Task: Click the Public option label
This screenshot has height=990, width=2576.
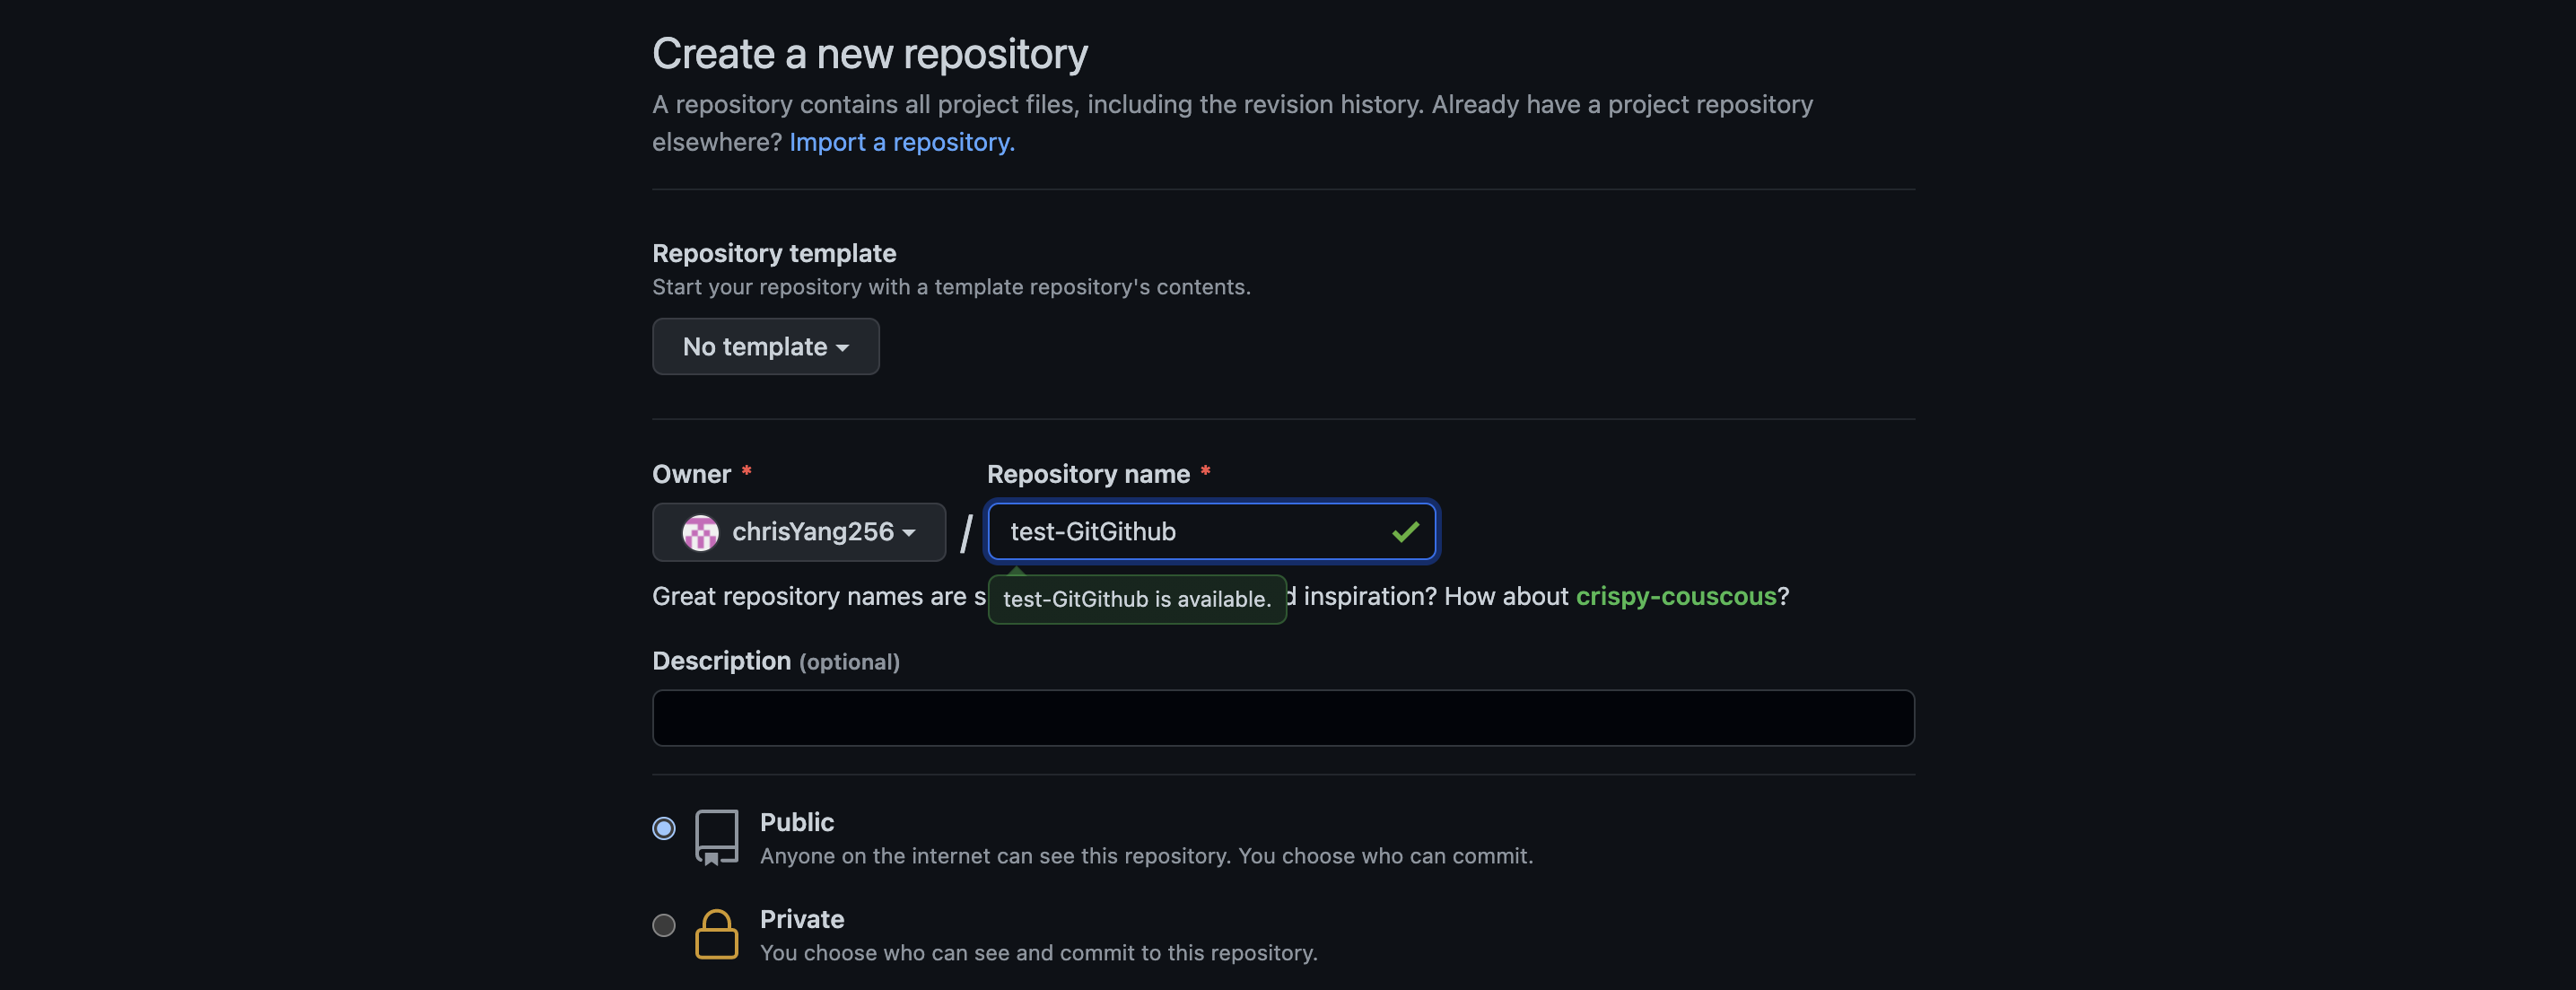Action: click(796, 822)
